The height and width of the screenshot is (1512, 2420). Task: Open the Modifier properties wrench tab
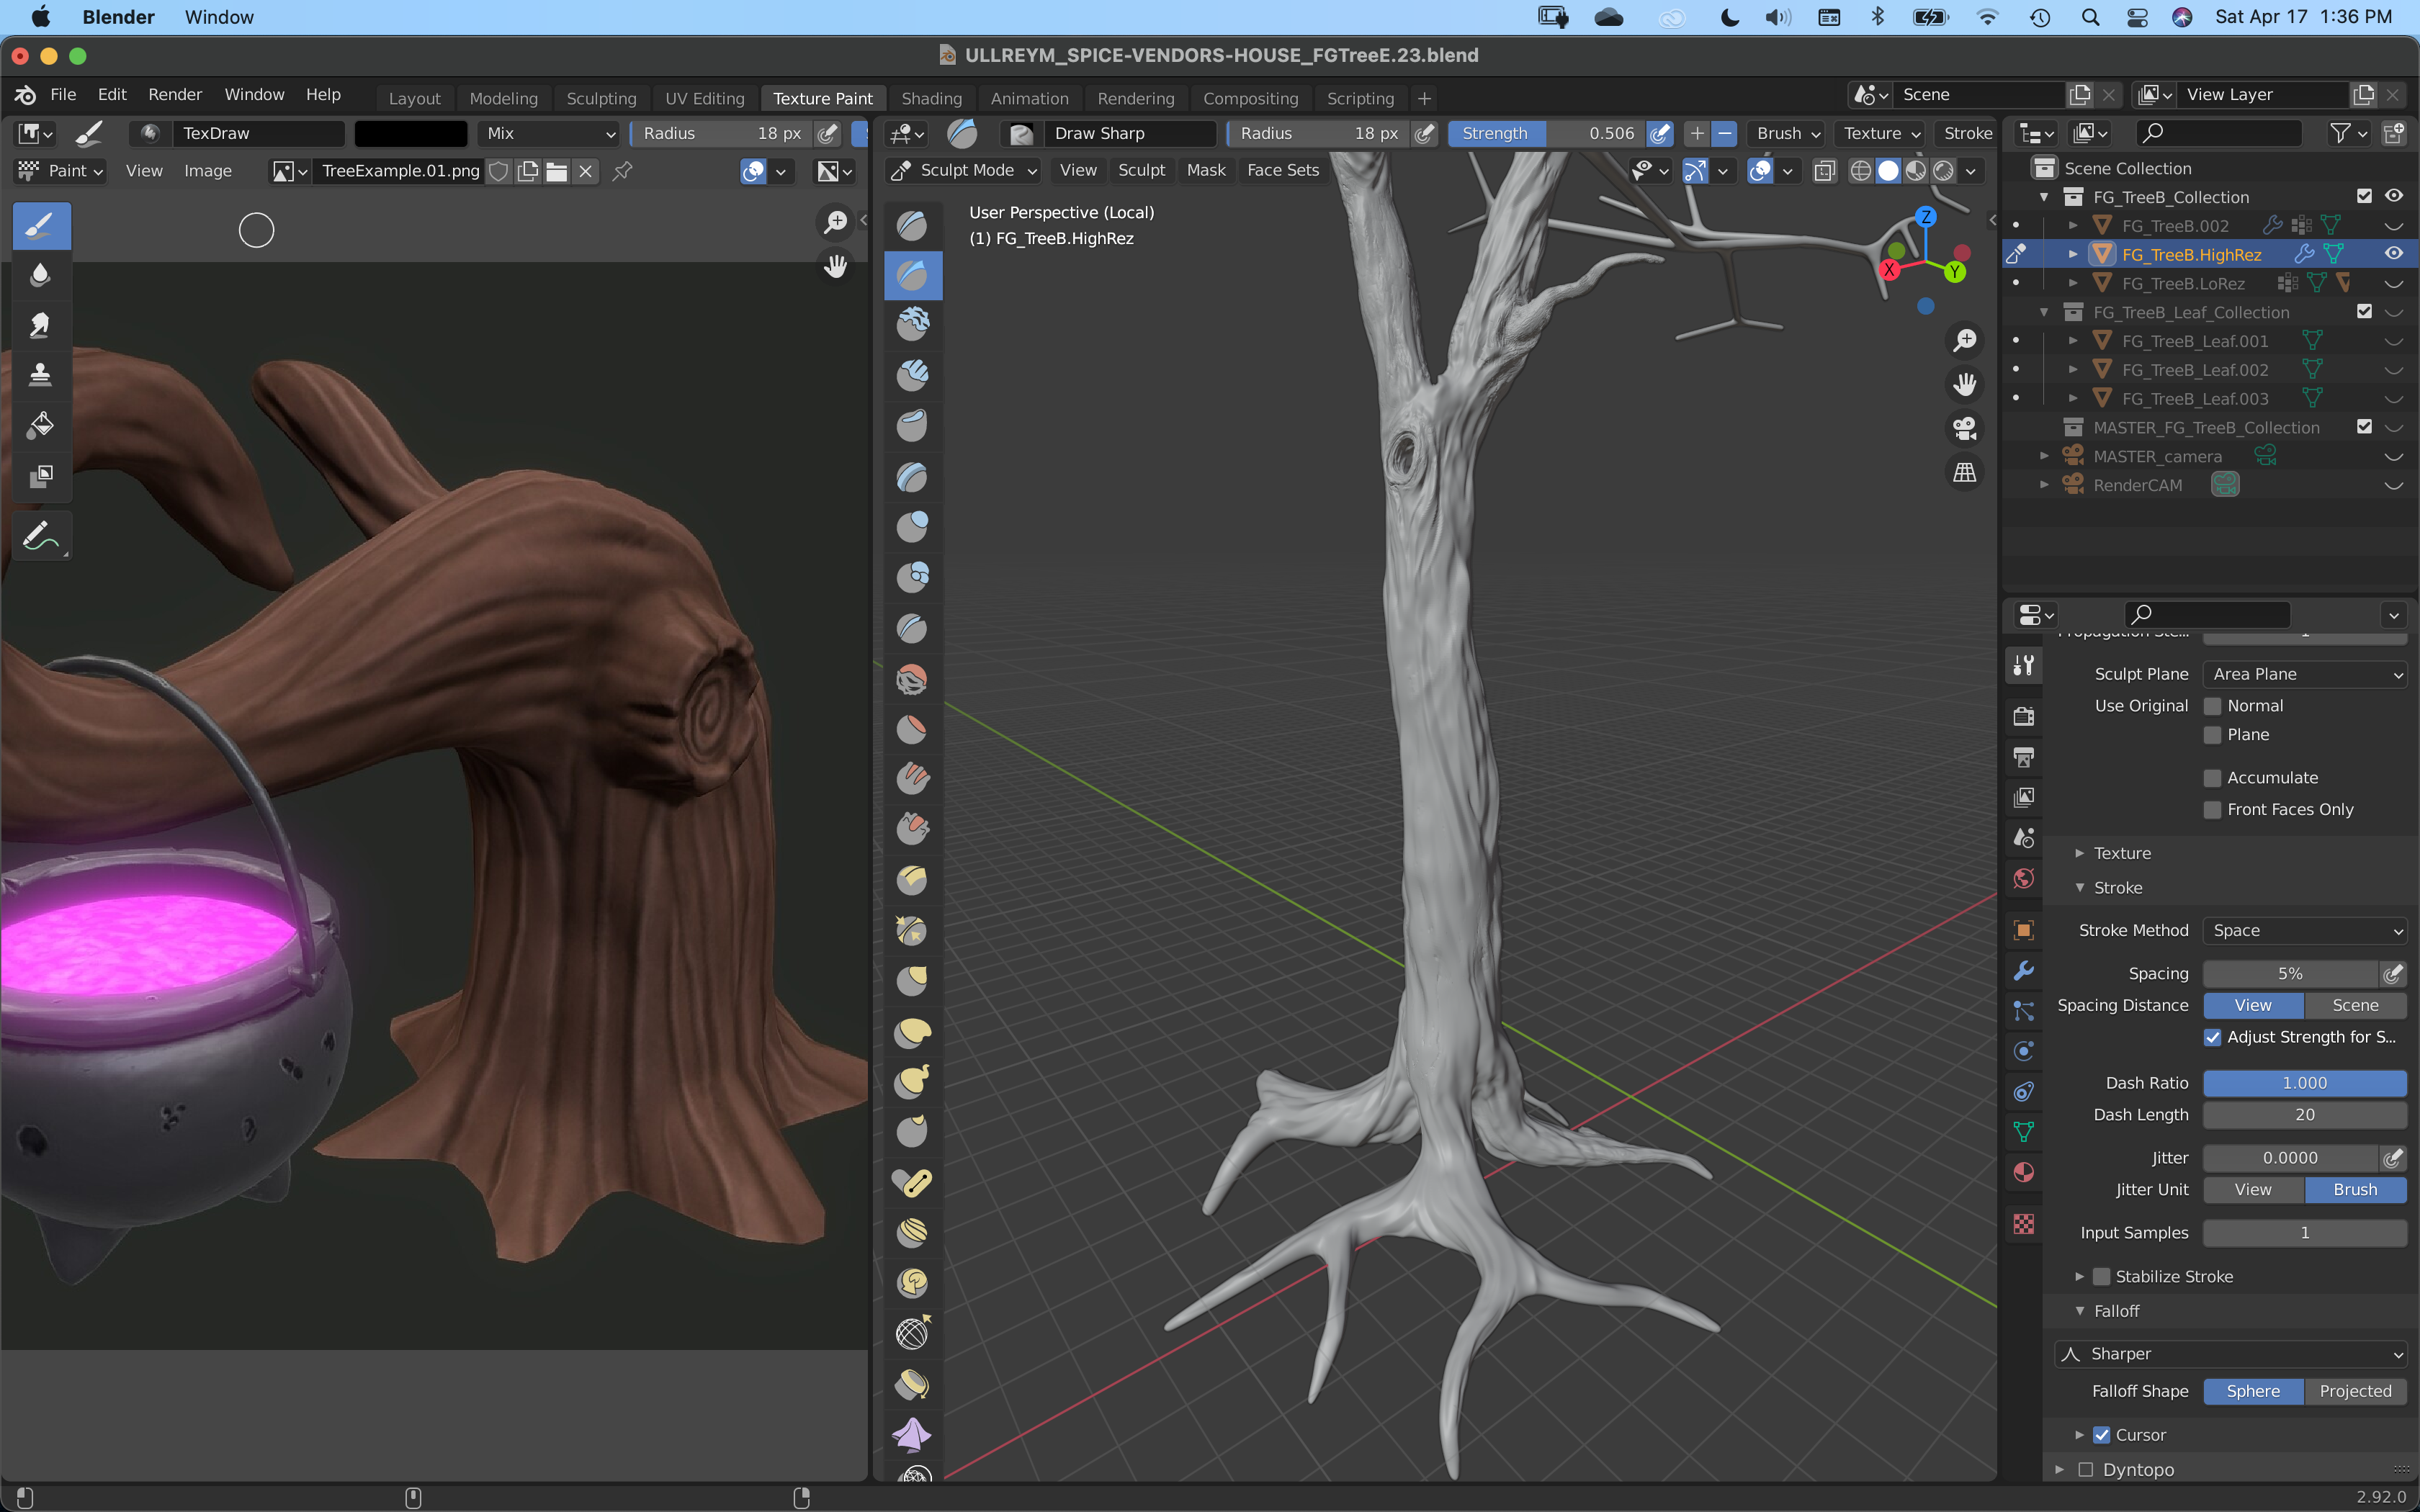(x=2024, y=970)
